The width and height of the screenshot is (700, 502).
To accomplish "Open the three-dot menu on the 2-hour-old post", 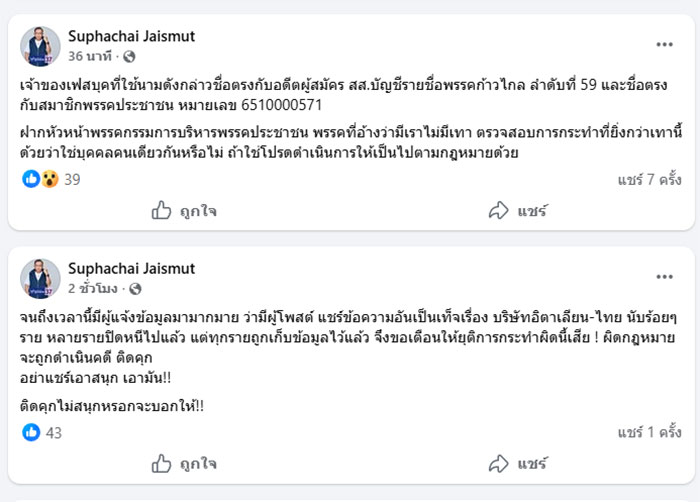I will click(x=664, y=275).
